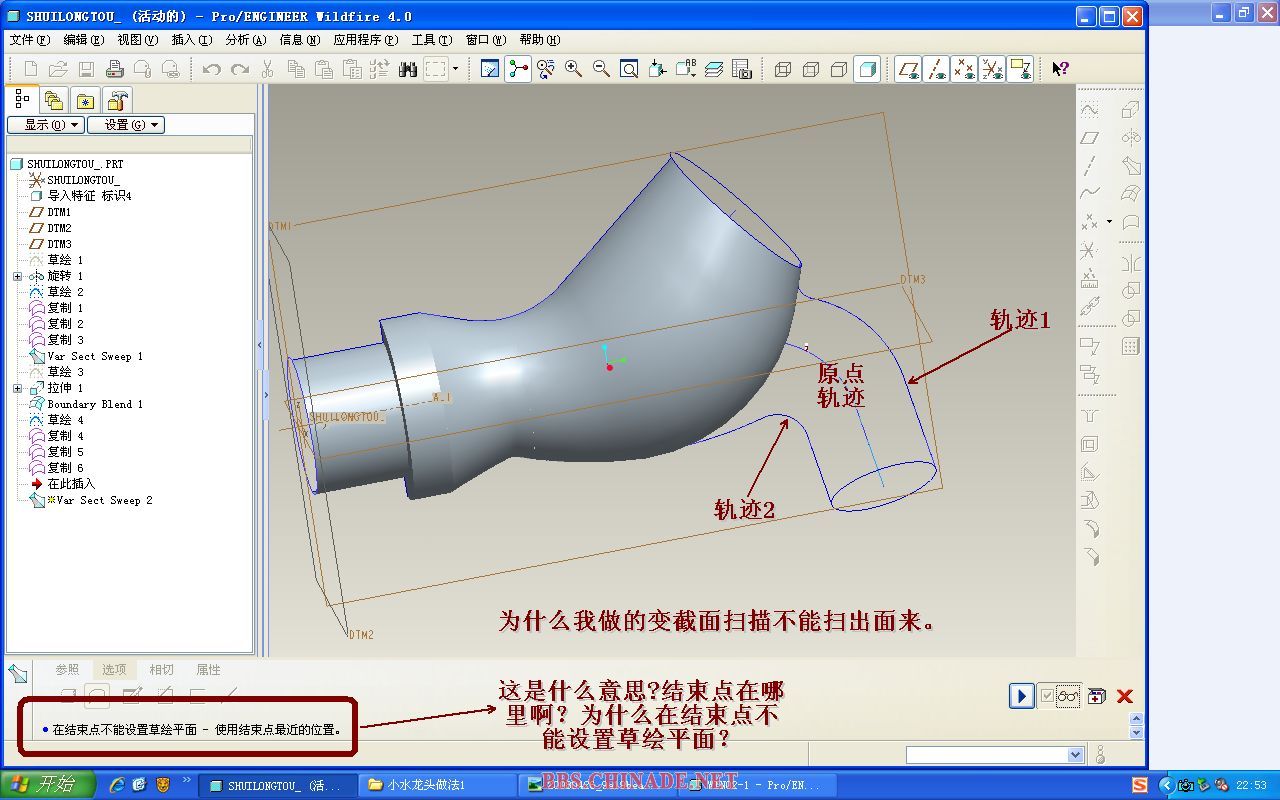Toggle Orient mode on or off
Image resolution: width=1280 pixels, height=800 pixels.
(545, 69)
